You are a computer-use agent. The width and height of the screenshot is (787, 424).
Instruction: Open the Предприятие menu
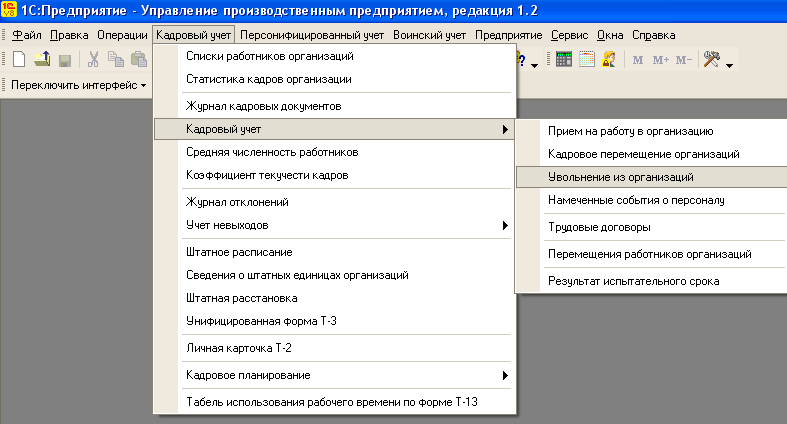click(x=508, y=35)
